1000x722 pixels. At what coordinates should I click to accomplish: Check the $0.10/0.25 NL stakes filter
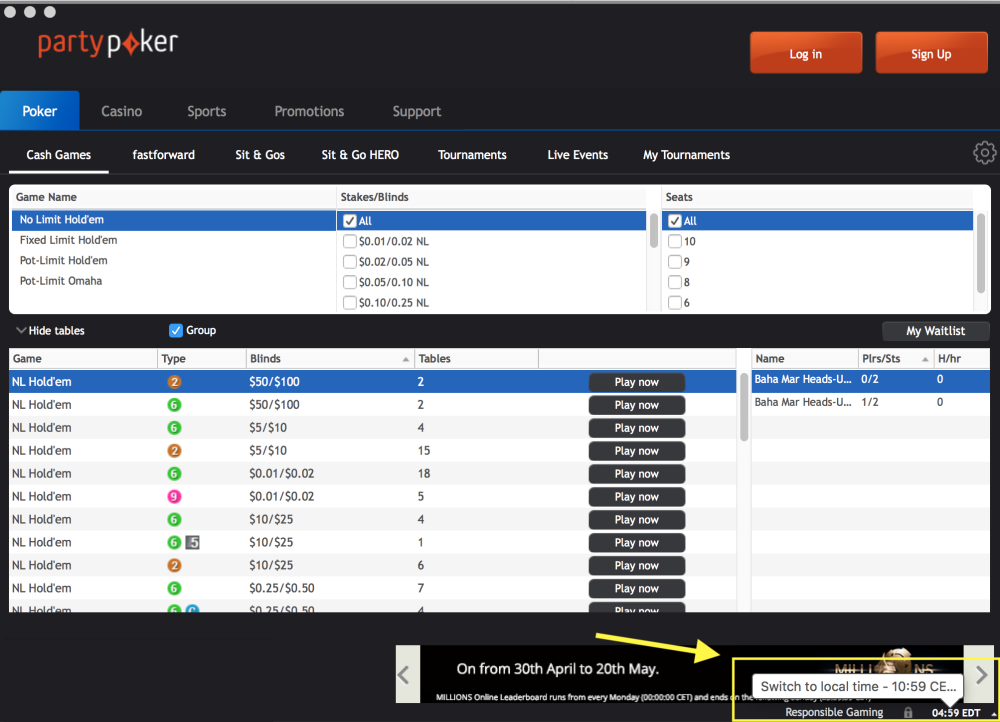tap(349, 303)
